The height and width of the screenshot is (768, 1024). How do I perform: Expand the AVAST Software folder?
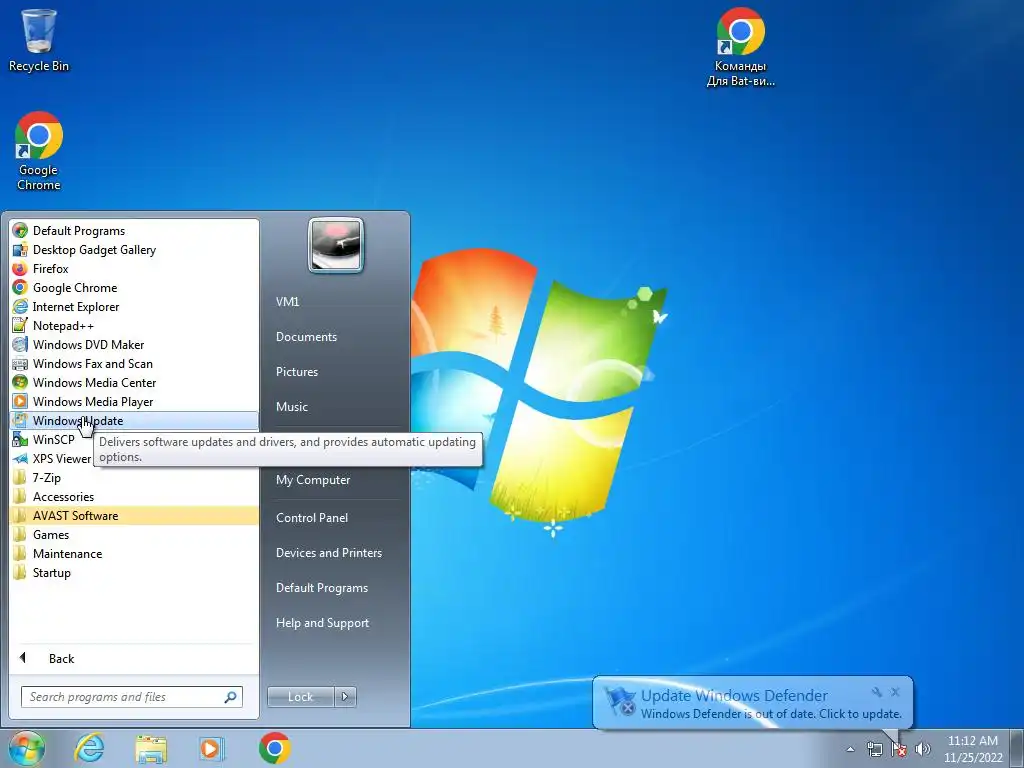(x=135, y=515)
